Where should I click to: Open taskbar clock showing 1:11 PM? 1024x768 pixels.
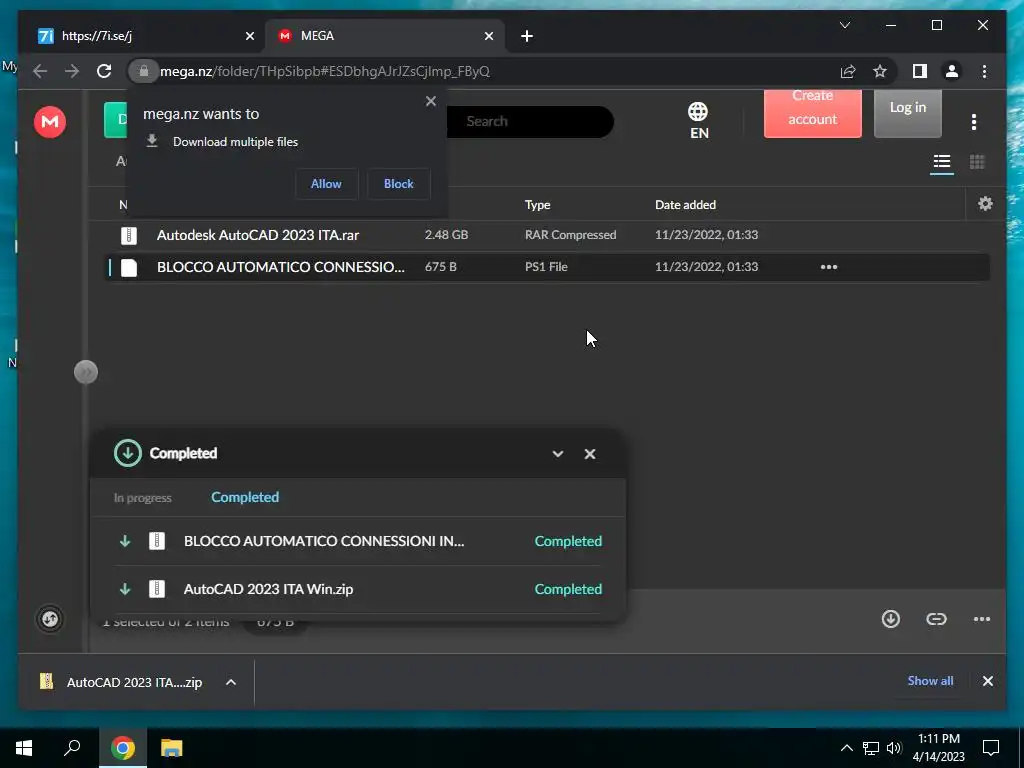pos(938,748)
